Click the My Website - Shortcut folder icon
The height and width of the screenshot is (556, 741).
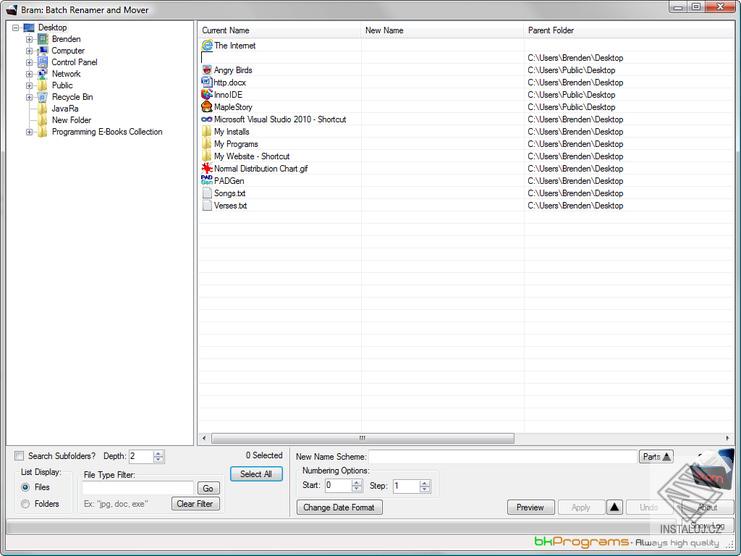pyautogui.click(x=207, y=156)
